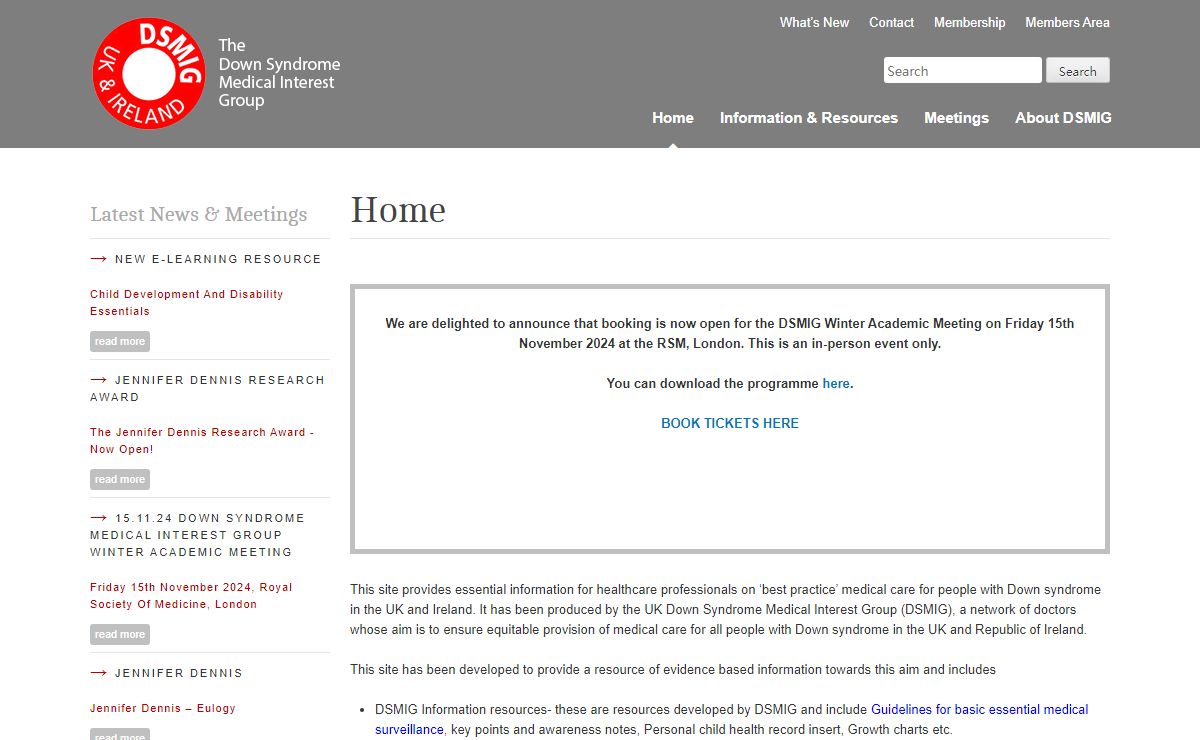Click 'The Down Syndrome Medical Interest Group' title
The image size is (1200, 740).
[279, 73]
